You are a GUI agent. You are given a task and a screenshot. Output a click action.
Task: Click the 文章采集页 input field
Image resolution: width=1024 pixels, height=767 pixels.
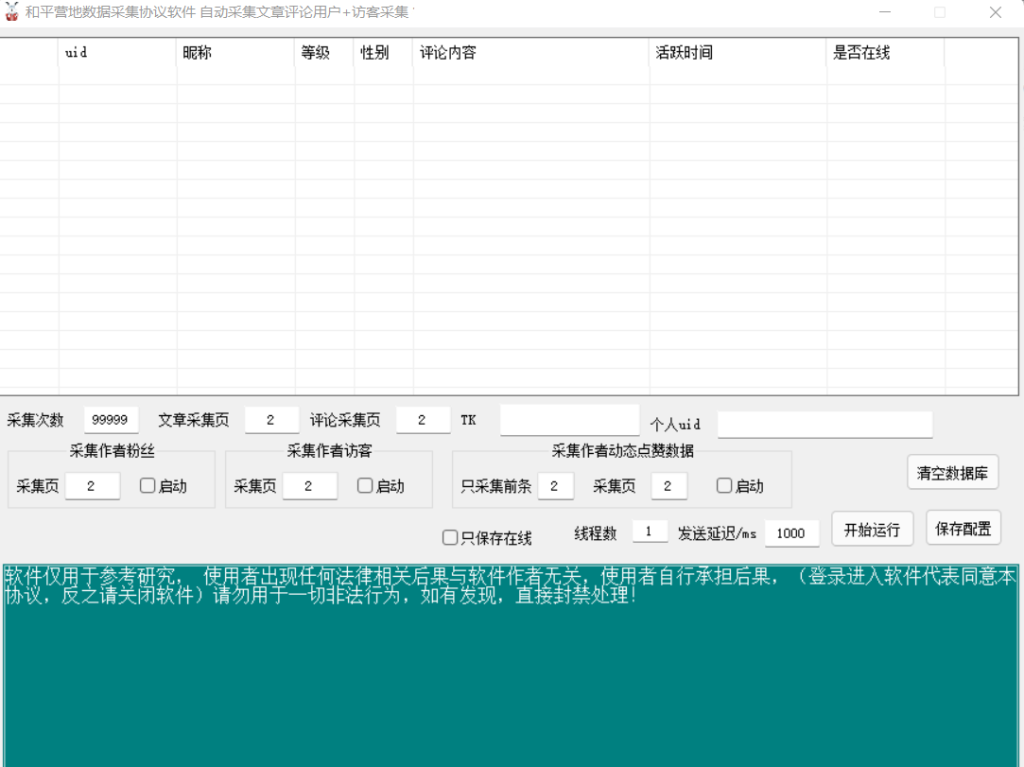pos(271,420)
